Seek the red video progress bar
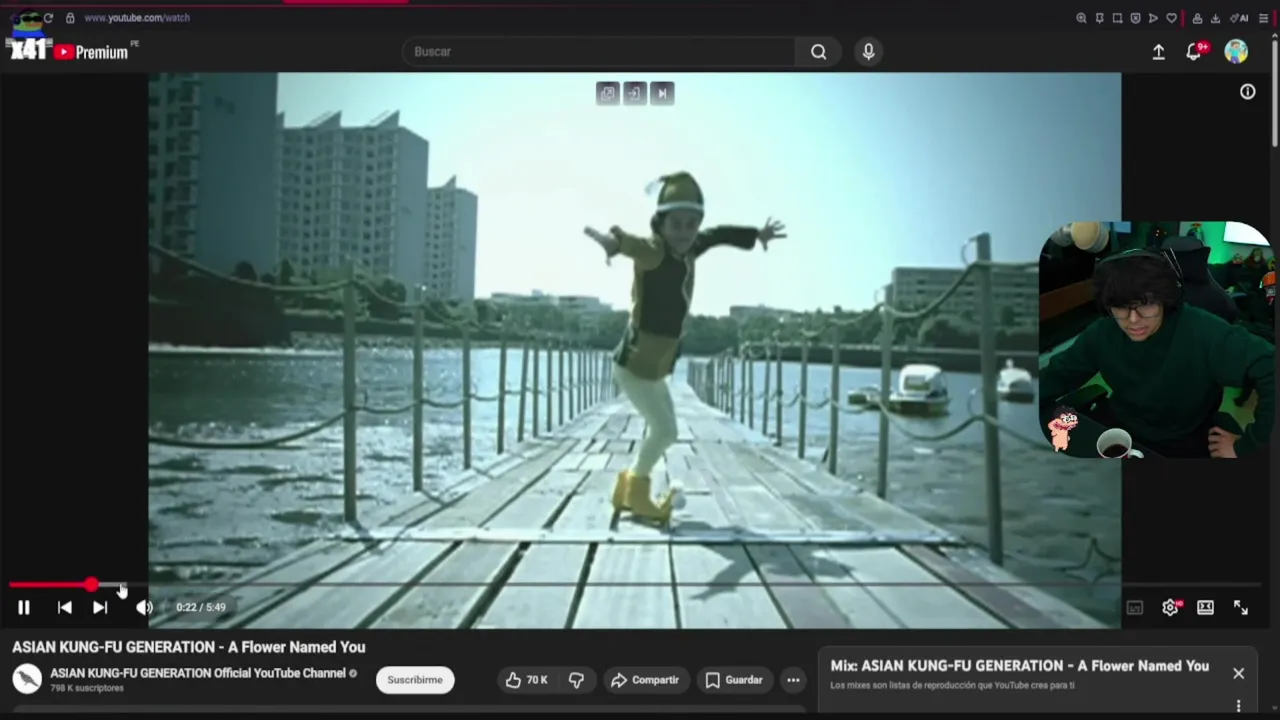 pos(635,584)
